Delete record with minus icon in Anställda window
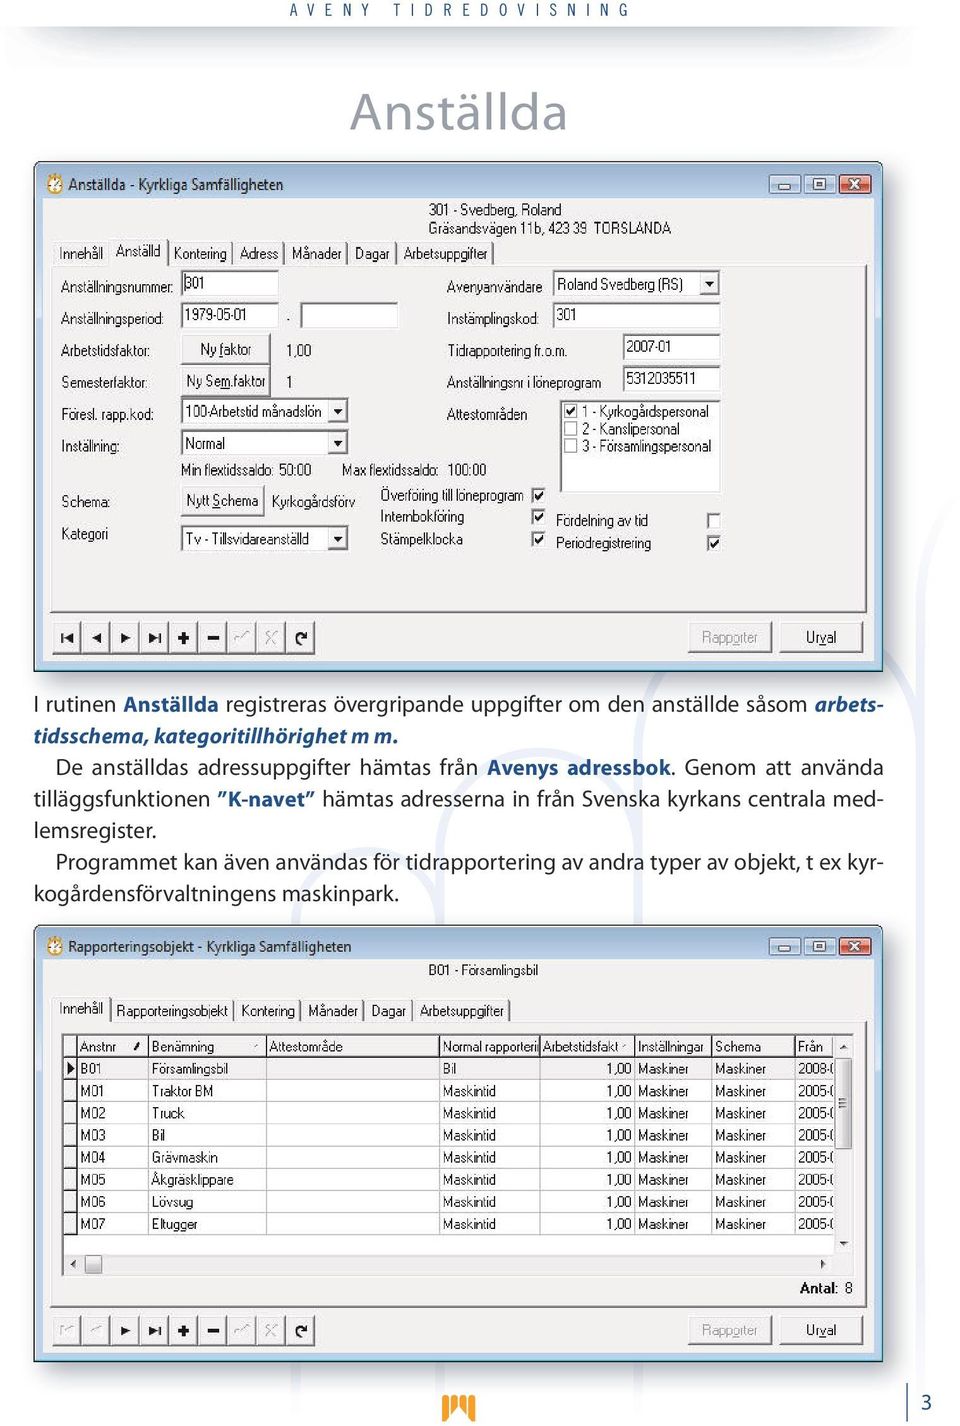The width and height of the screenshot is (960, 1426). point(213,638)
